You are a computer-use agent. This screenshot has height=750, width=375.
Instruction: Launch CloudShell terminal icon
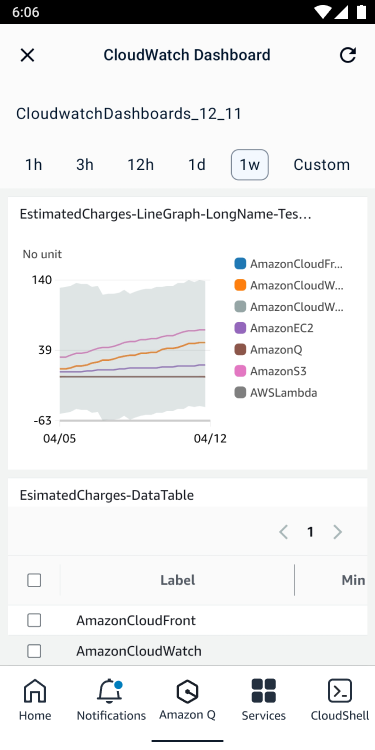[340, 691]
